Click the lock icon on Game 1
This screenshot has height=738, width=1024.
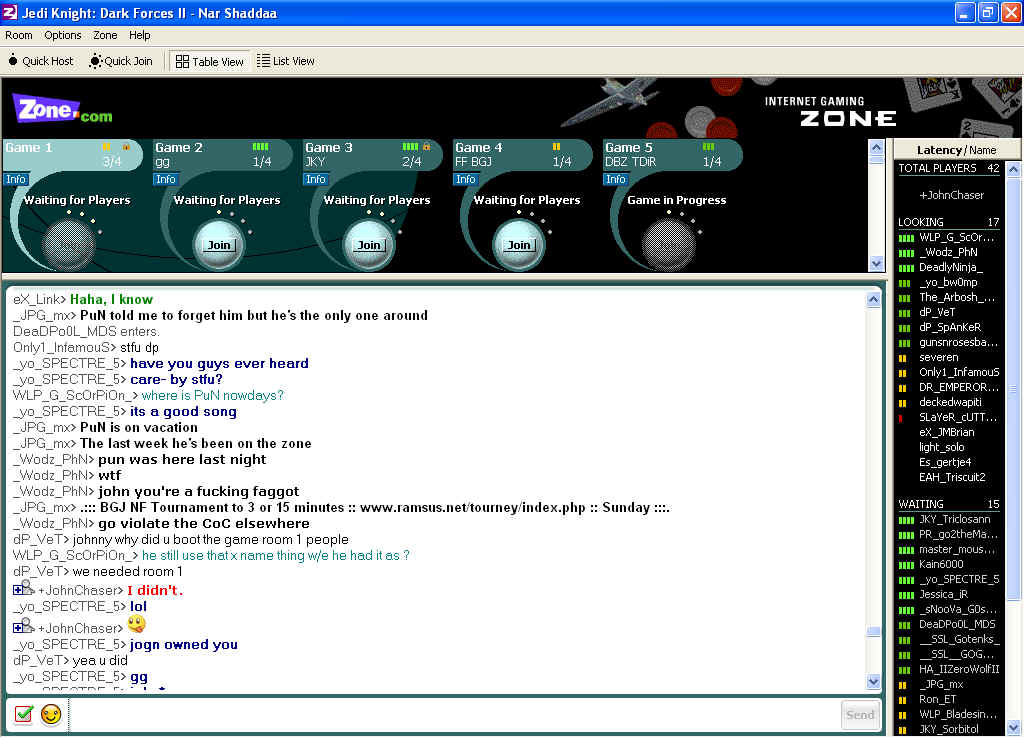click(x=126, y=147)
